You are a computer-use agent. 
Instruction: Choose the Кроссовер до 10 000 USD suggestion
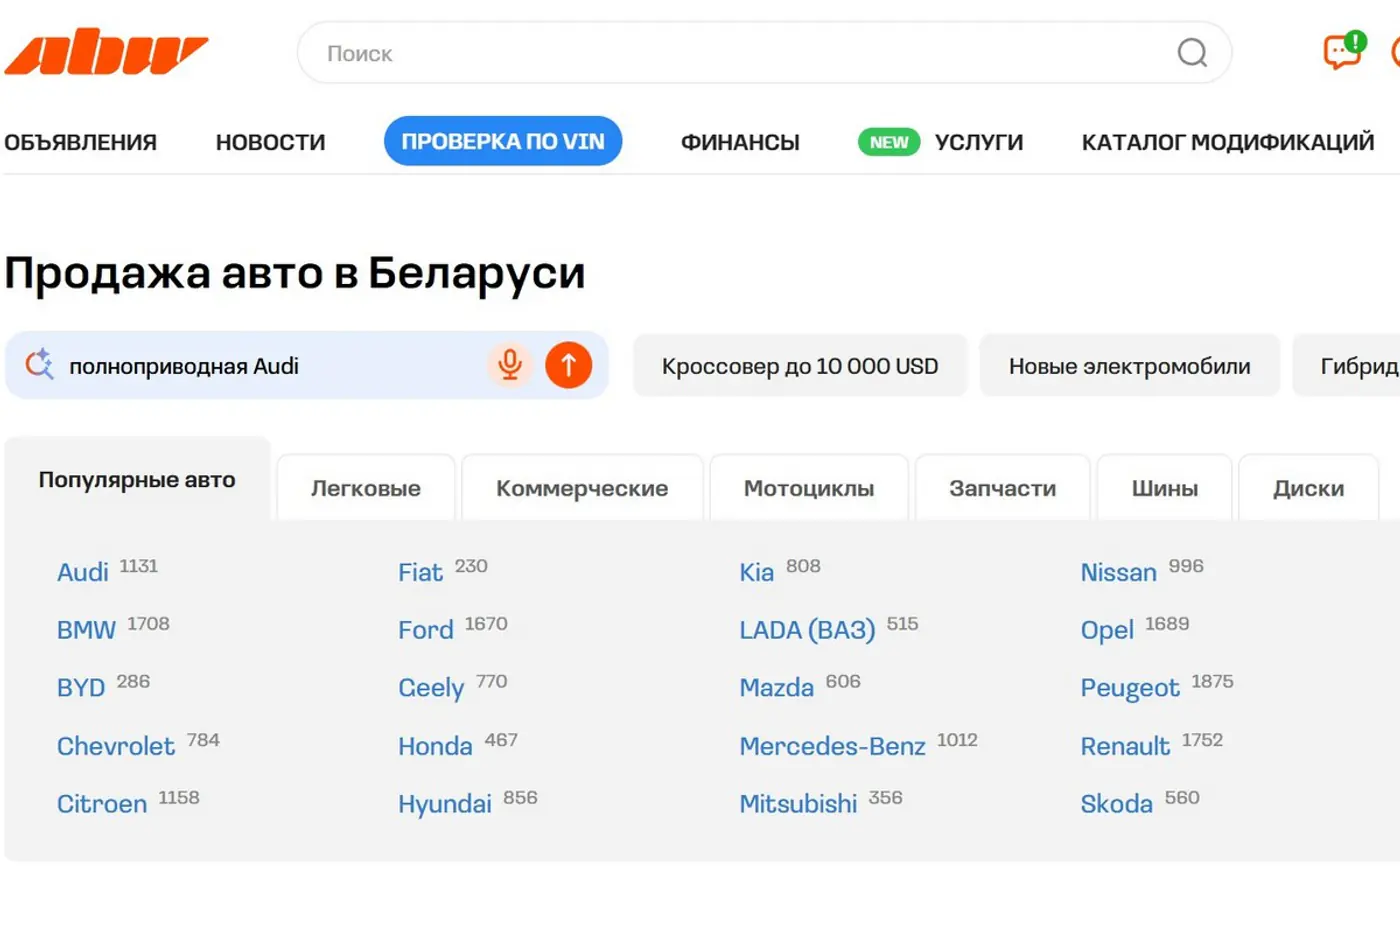pos(799,366)
